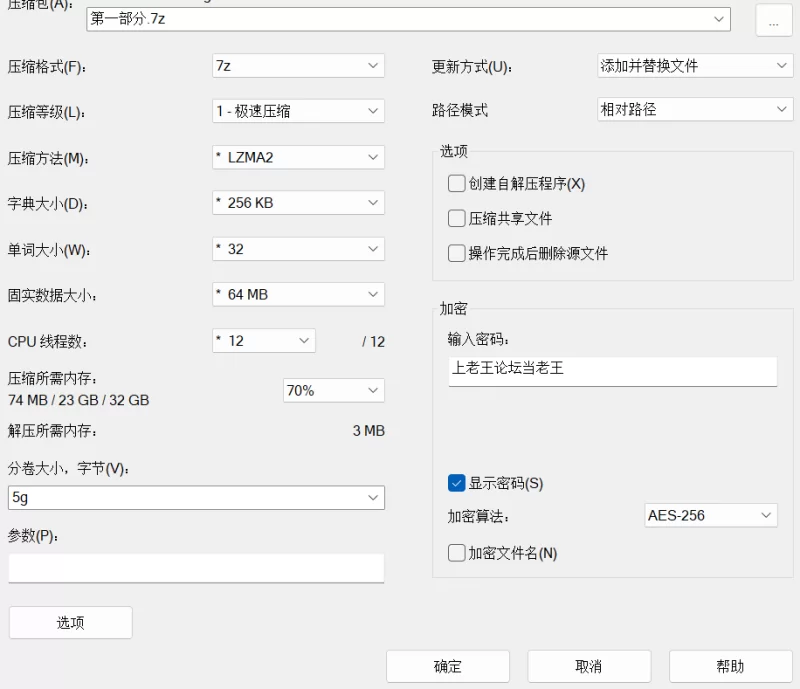Click the 取消 button
800x689 pixels.
click(589, 667)
